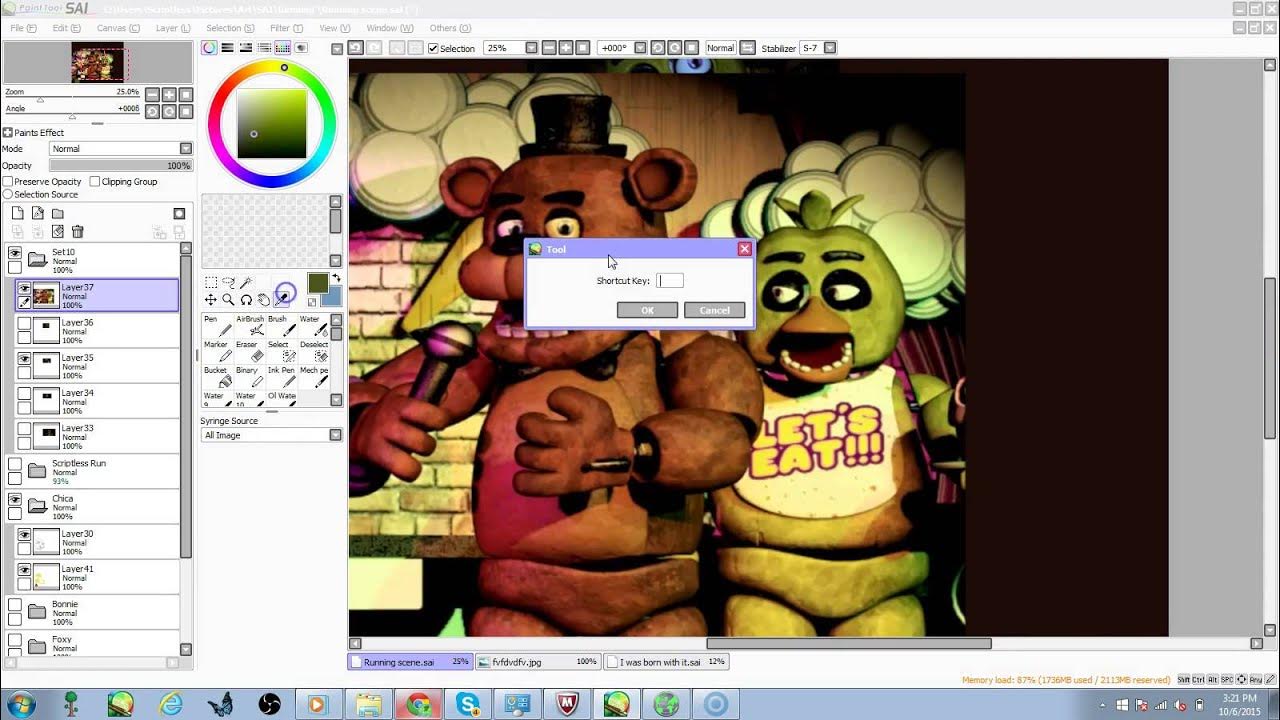The width and height of the screenshot is (1280, 720).
Task: Select the magic wand tool
Action: click(246, 283)
